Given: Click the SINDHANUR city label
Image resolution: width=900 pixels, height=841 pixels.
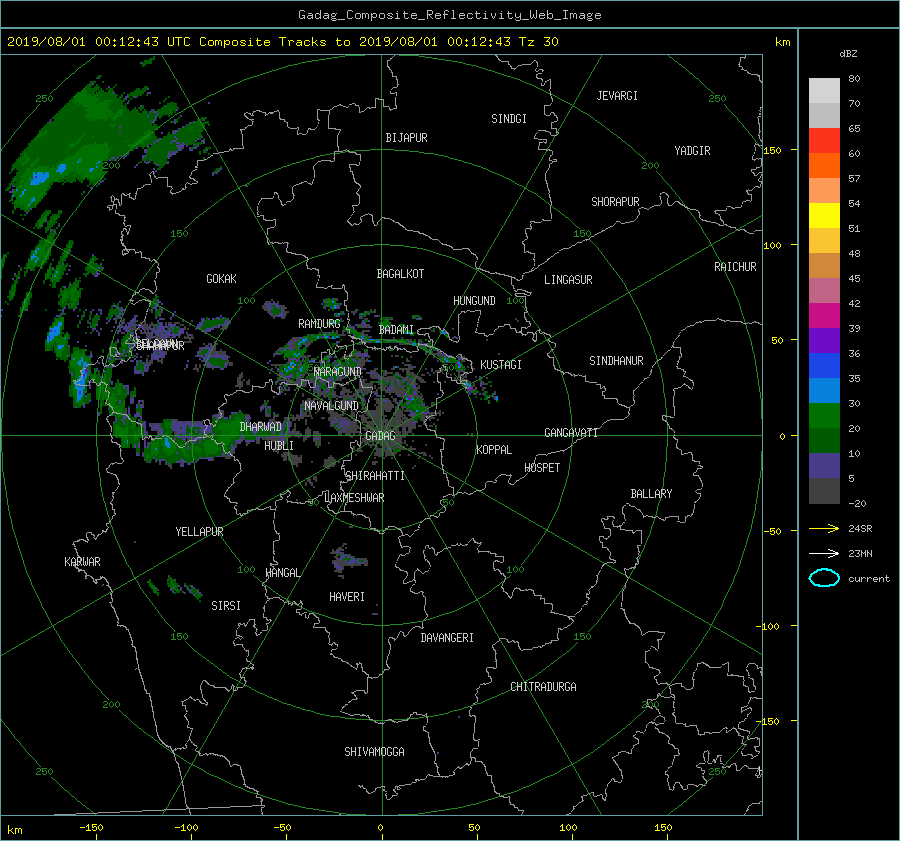Looking at the screenshot, I should (616, 361).
